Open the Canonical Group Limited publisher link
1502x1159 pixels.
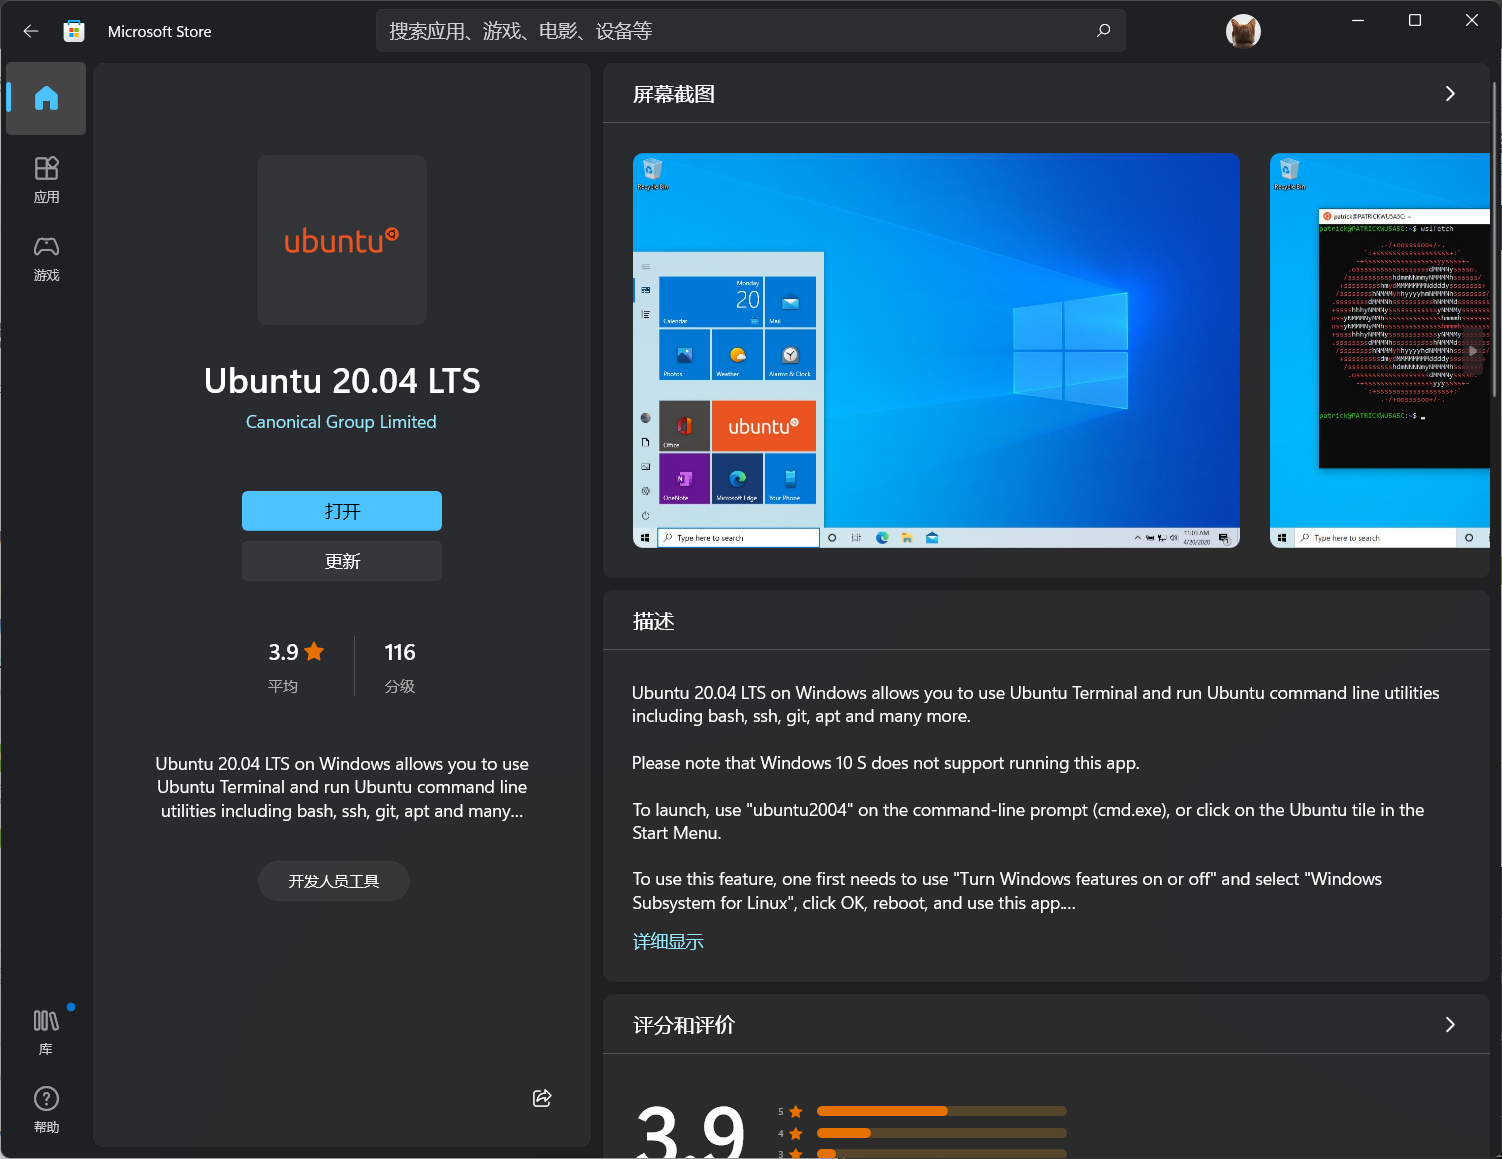click(x=341, y=421)
